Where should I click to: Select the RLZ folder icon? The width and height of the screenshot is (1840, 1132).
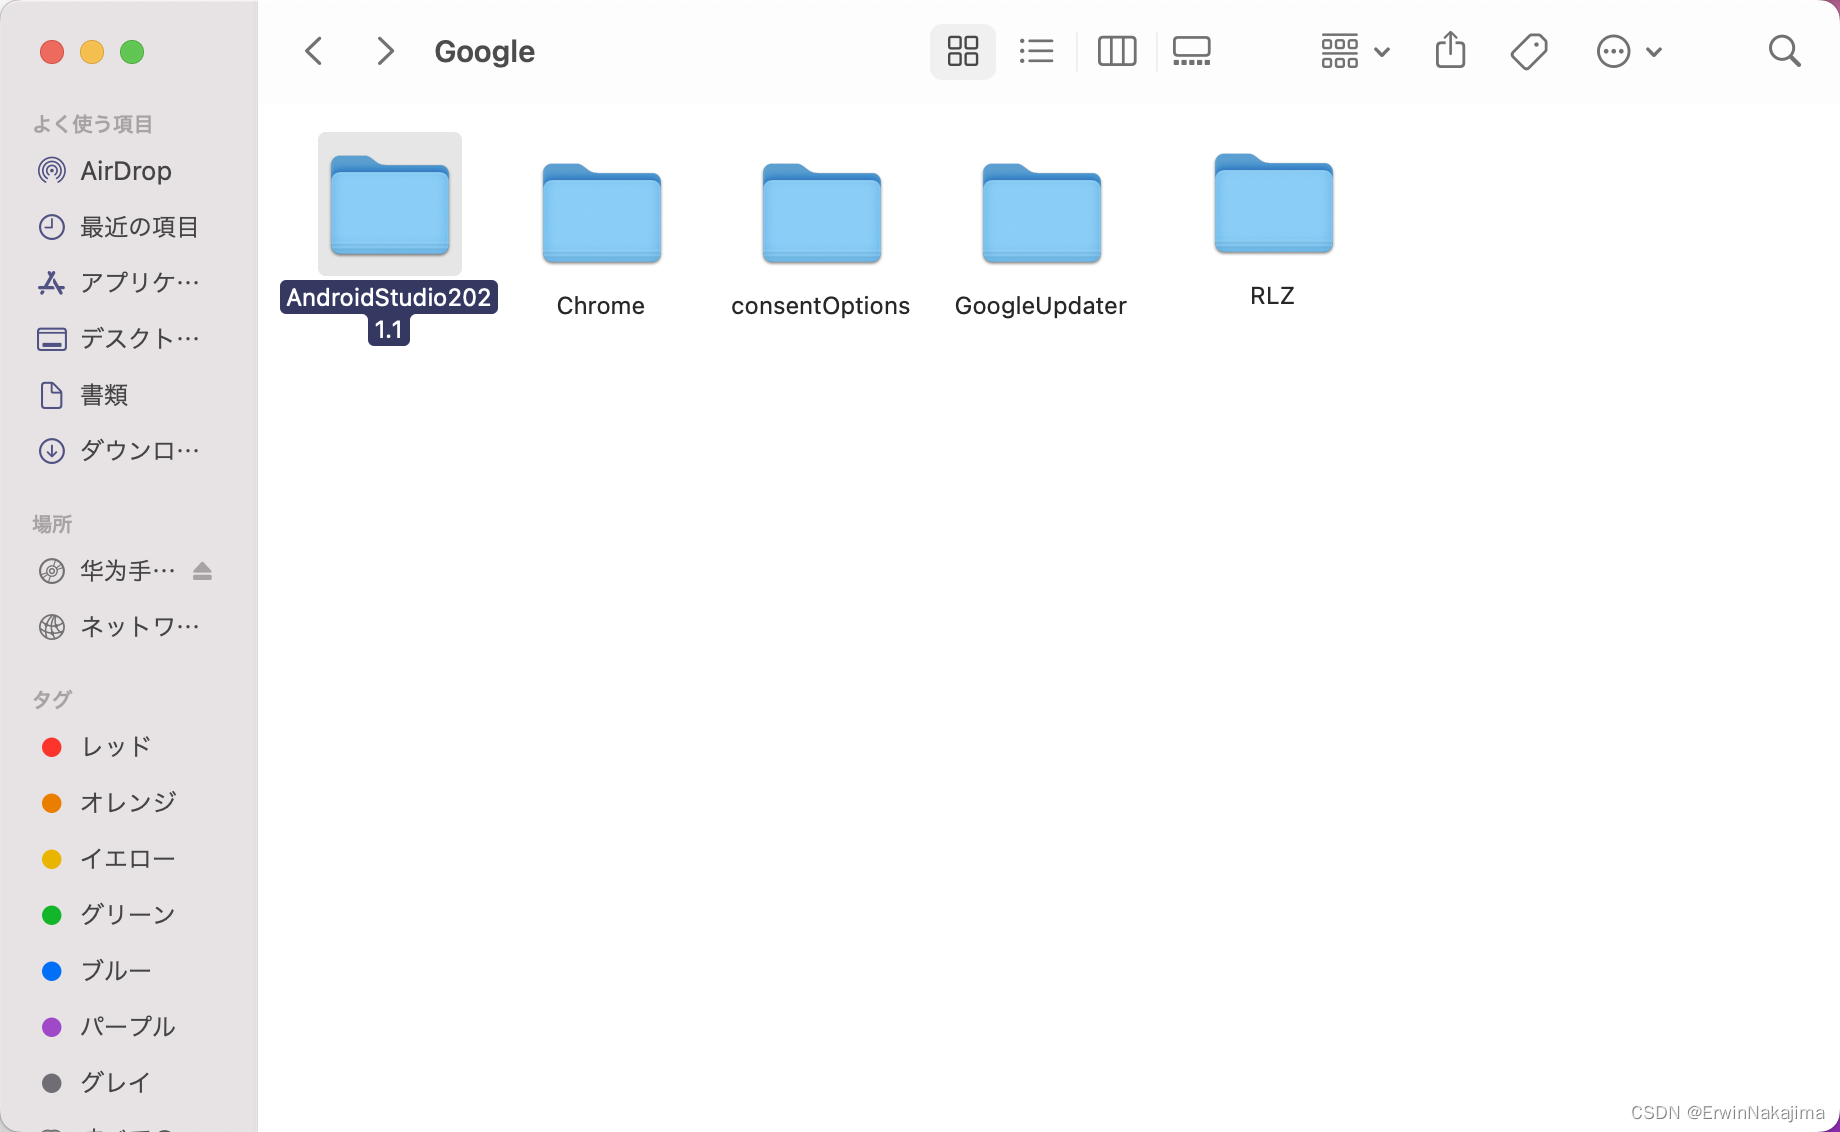(x=1274, y=203)
